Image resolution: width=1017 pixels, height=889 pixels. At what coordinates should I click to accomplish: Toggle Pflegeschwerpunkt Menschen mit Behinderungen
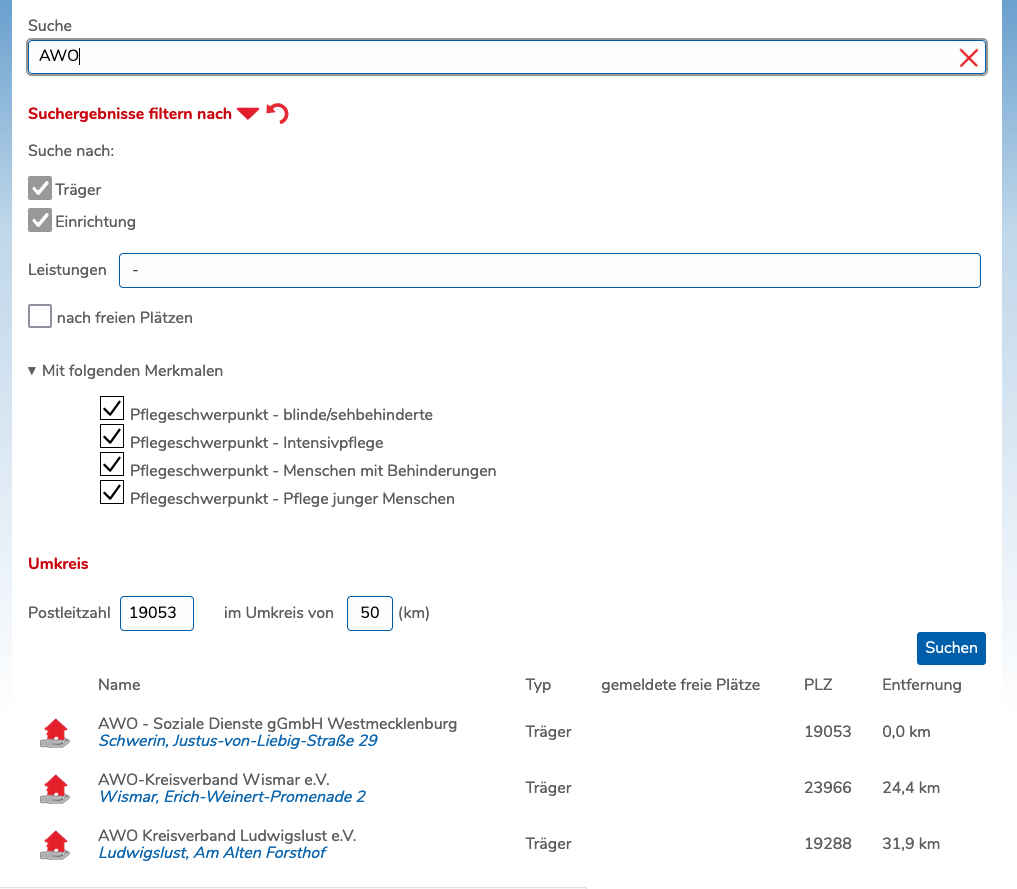pos(112,465)
